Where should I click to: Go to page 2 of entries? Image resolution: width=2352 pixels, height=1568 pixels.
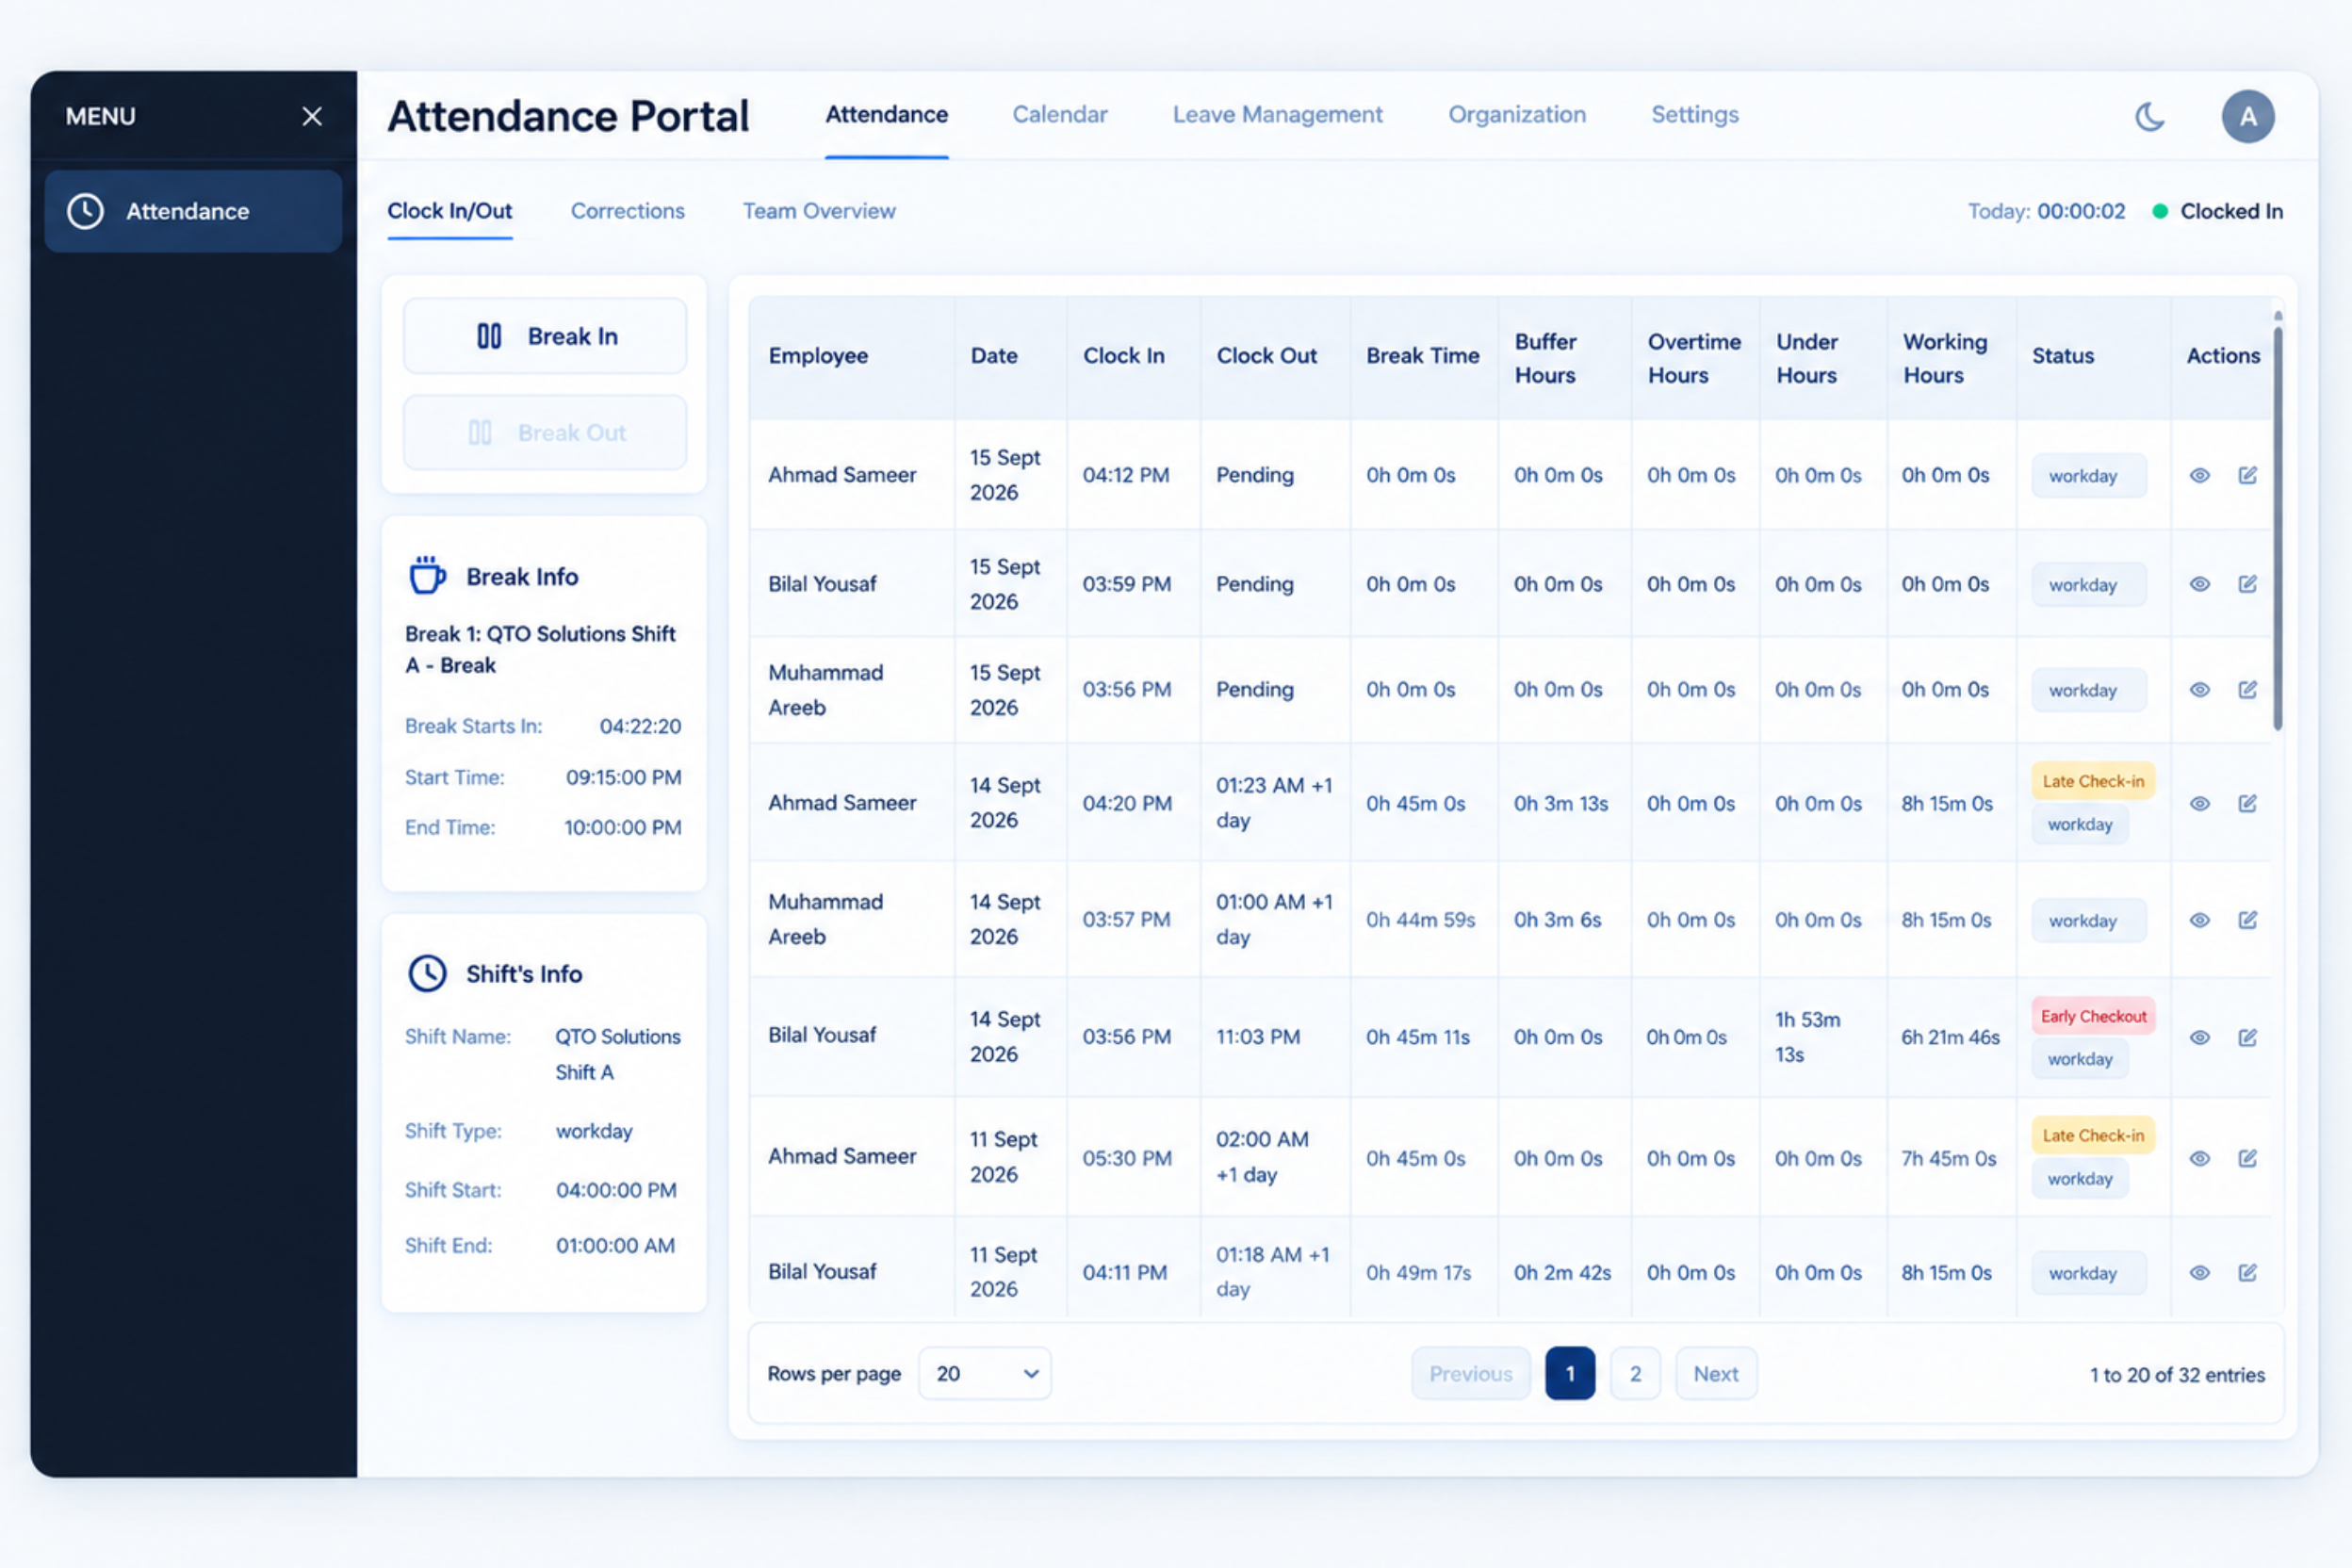pos(1635,1374)
